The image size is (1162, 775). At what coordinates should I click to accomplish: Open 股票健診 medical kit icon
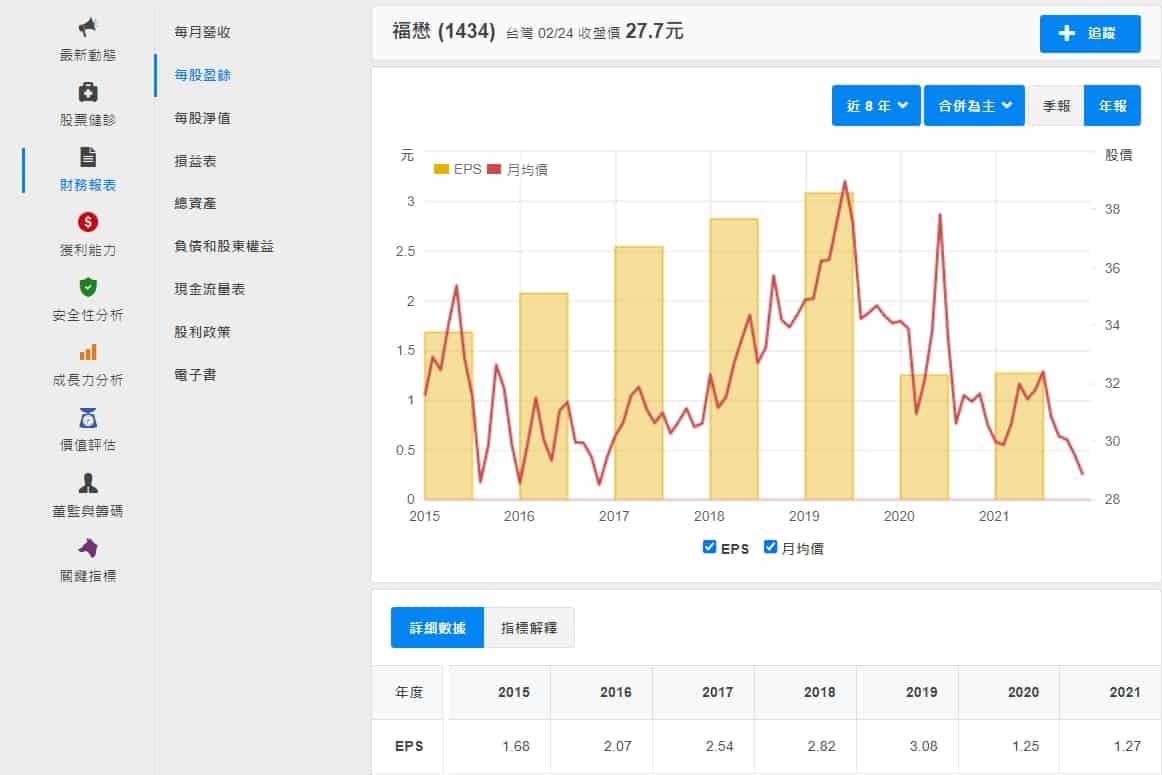tap(88, 92)
